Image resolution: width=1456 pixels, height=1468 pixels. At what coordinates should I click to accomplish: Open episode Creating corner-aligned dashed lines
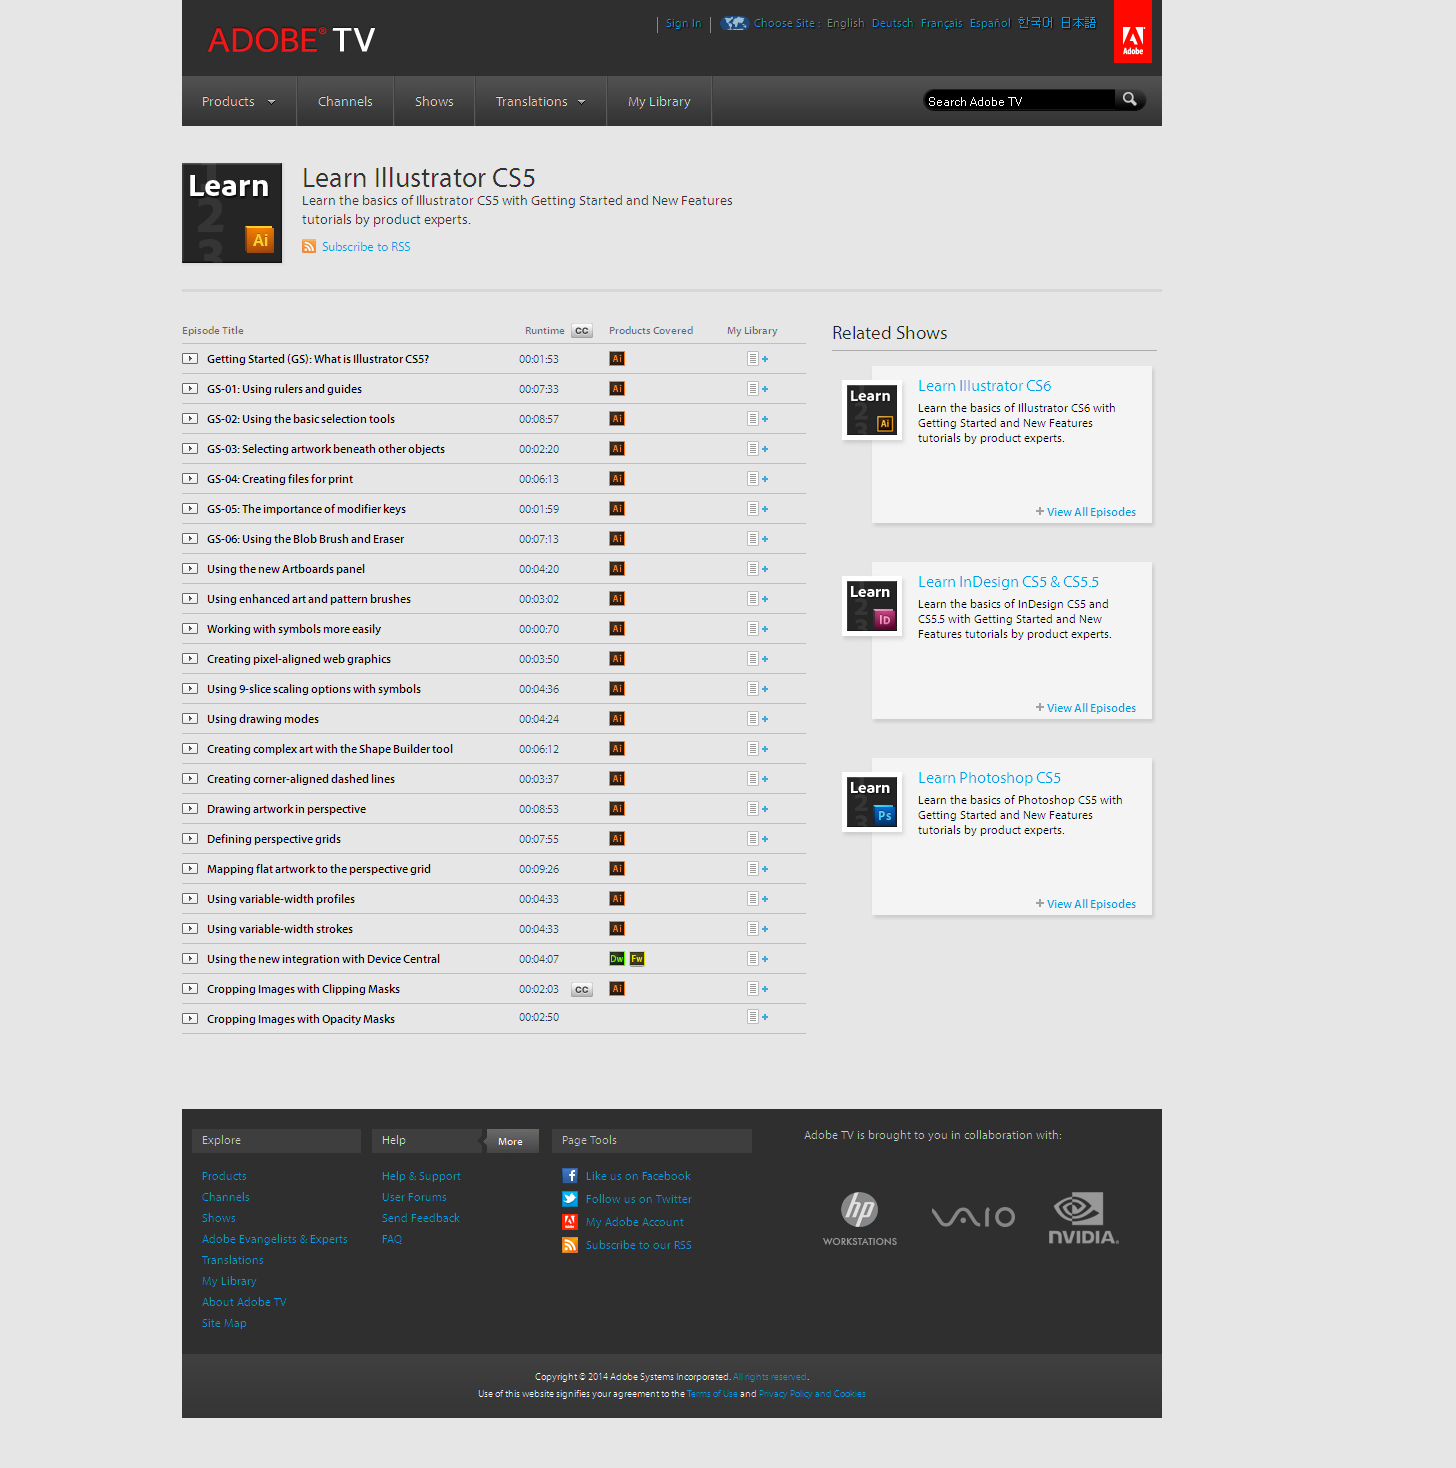click(301, 779)
